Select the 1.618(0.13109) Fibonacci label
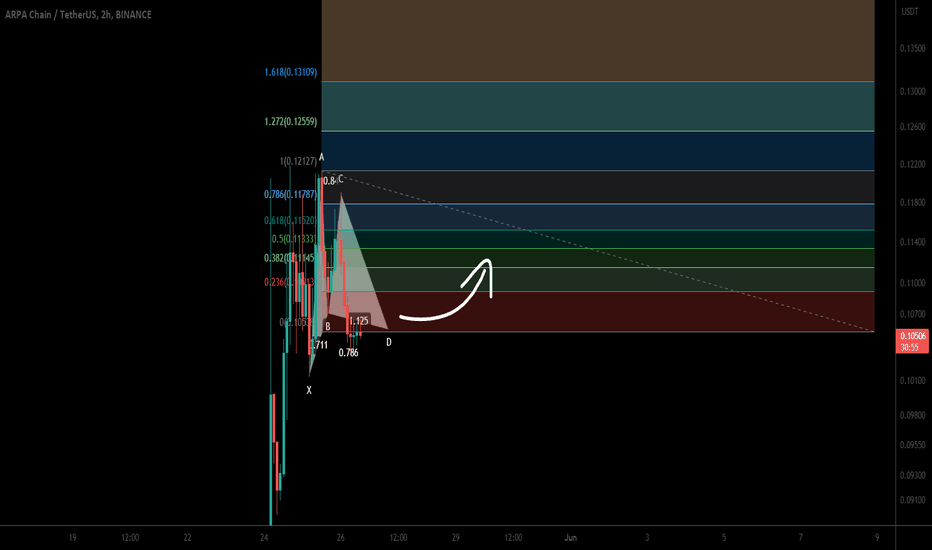 coord(291,72)
